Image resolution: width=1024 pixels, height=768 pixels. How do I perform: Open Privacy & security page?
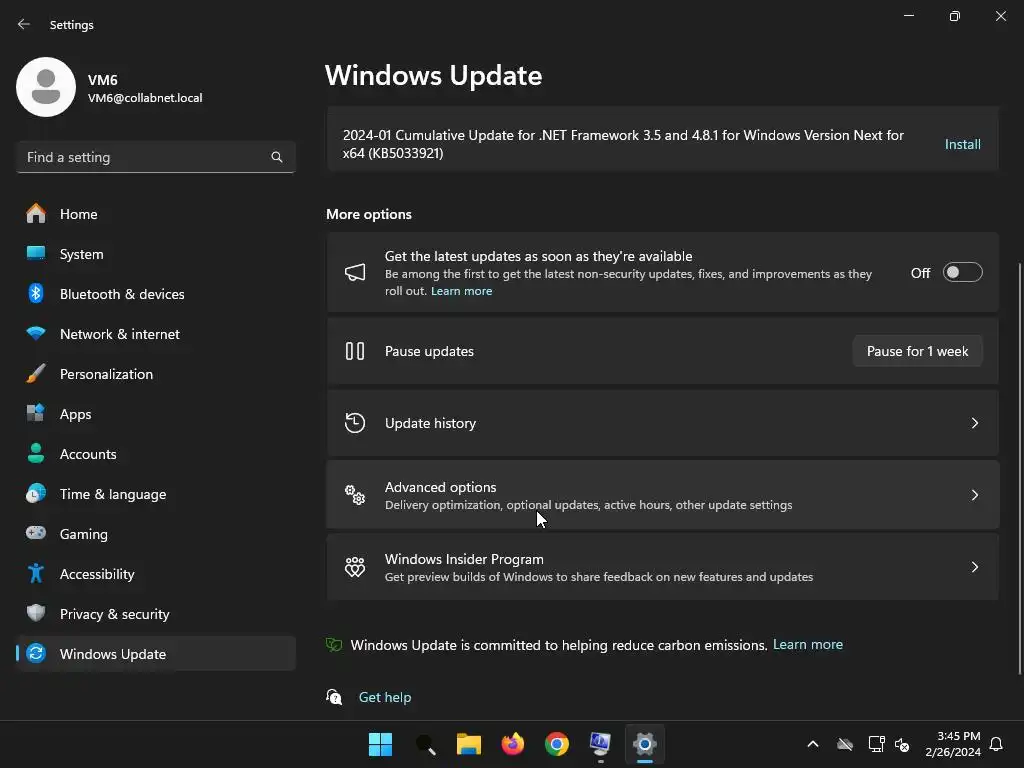tap(155, 613)
